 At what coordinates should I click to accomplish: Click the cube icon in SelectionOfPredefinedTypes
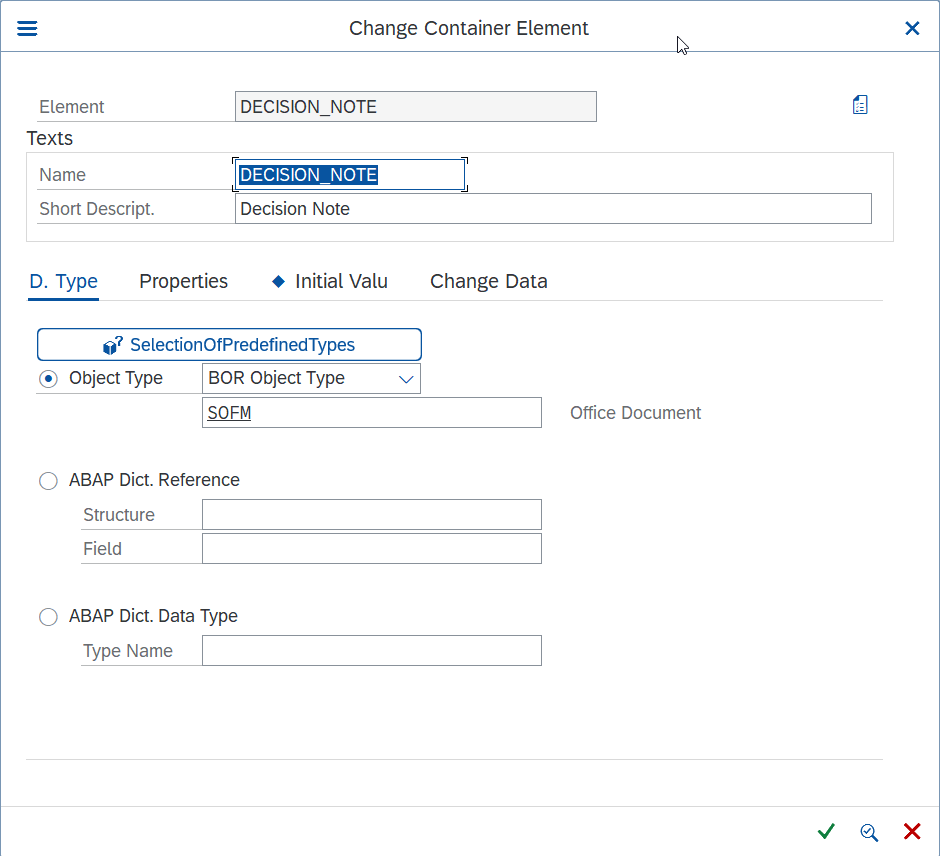pos(112,345)
